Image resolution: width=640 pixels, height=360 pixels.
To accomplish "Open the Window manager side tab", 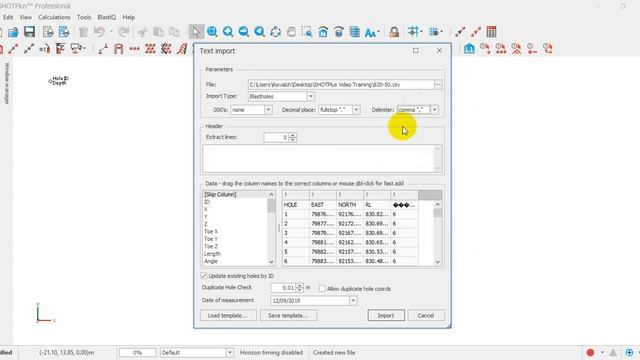I will click(x=7, y=83).
